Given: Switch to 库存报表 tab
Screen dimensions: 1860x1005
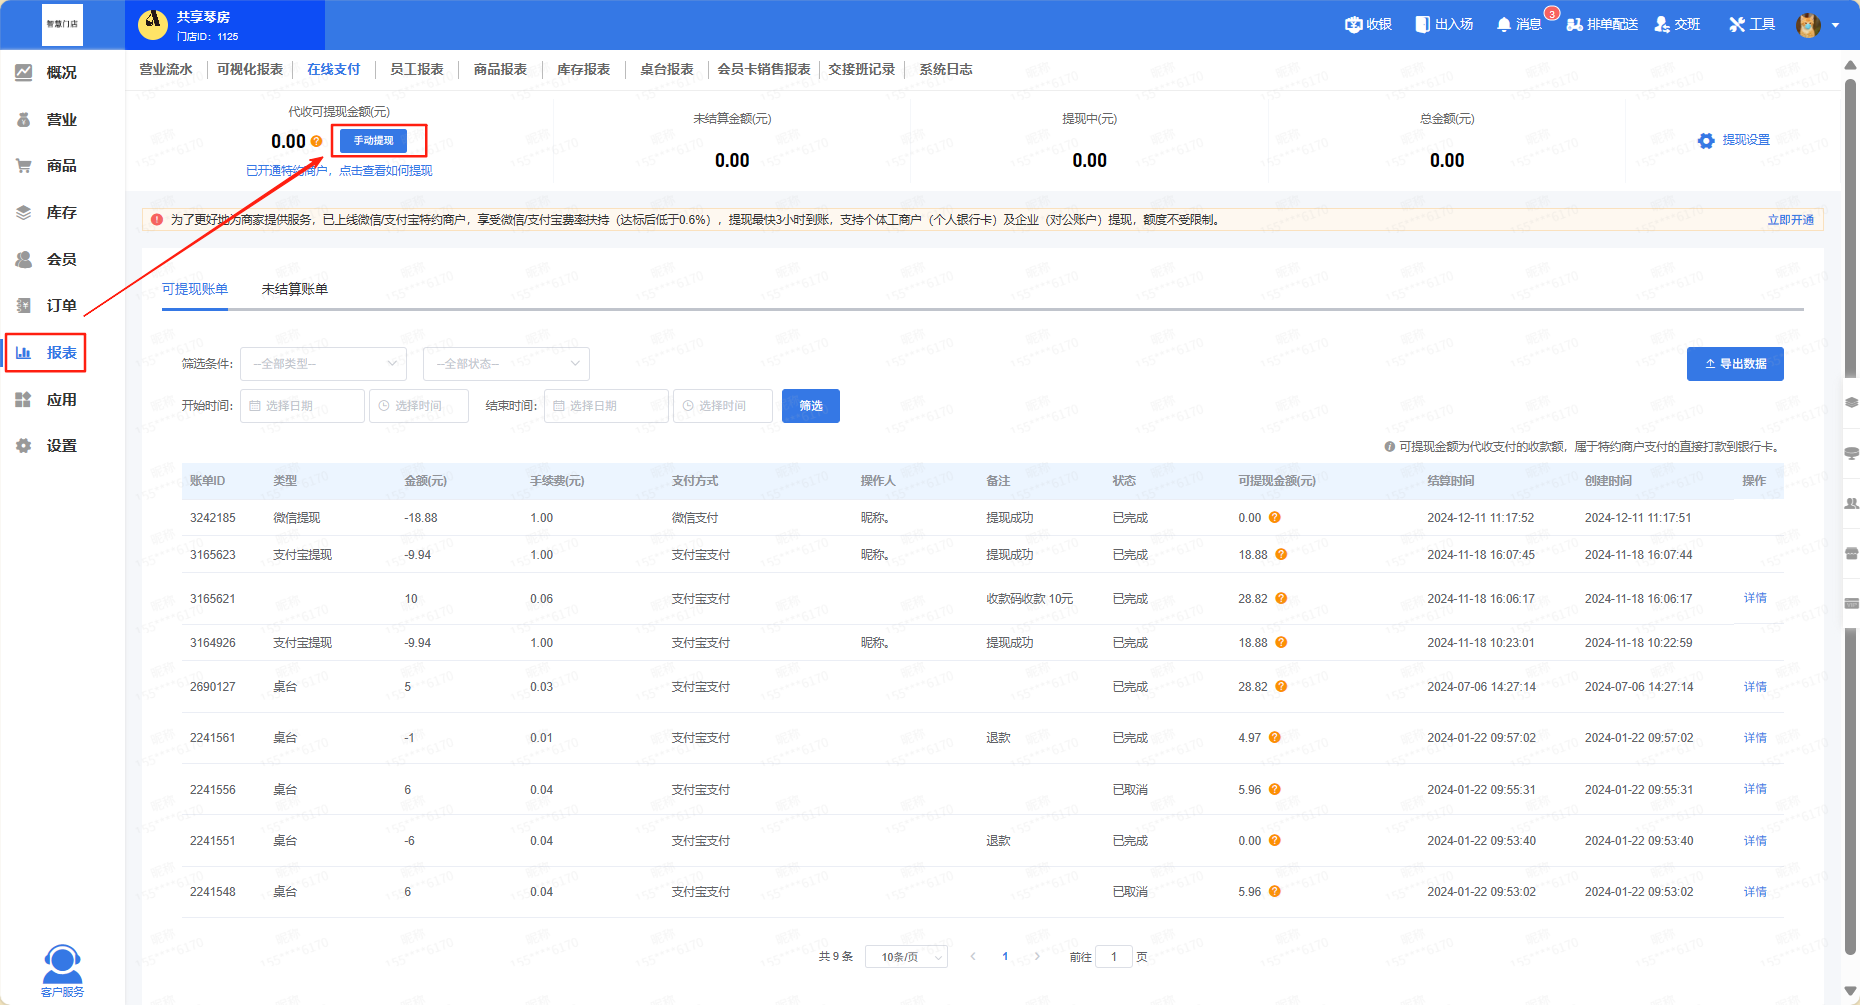Looking at the screenshot, I should (x=584, y=70).
